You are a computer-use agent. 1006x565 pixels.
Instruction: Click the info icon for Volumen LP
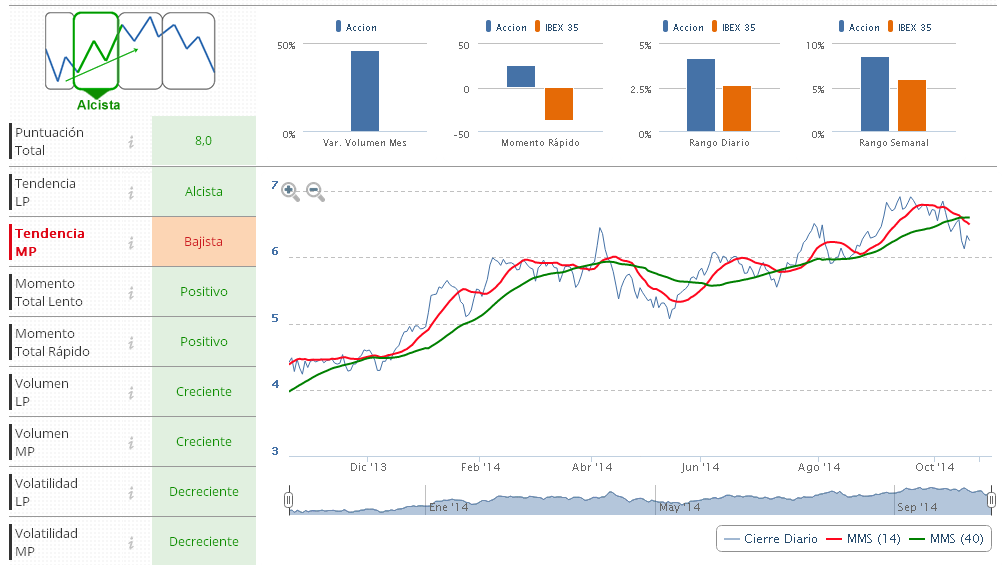pos(131,392)
